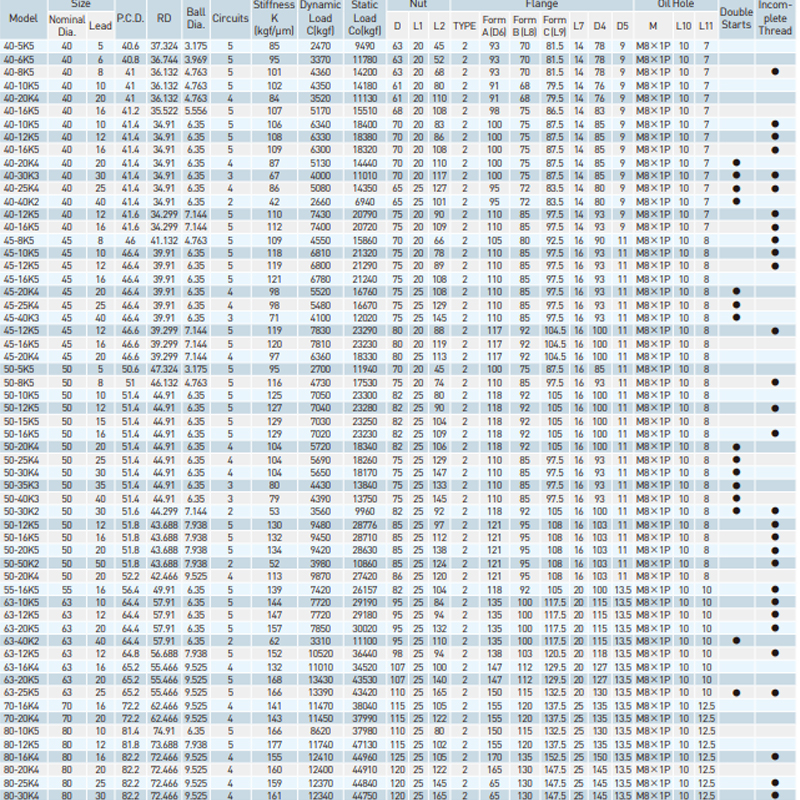
Task: Select the Double Starts dot in row 63-40K2
Action: (x=736, y=640)
